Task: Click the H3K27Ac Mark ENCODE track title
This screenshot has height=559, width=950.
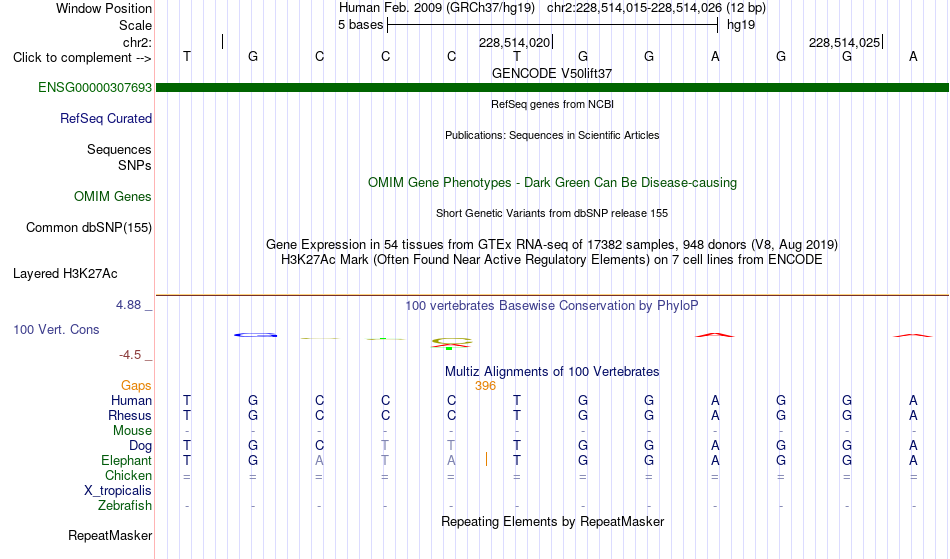Action: pos(552,259)
